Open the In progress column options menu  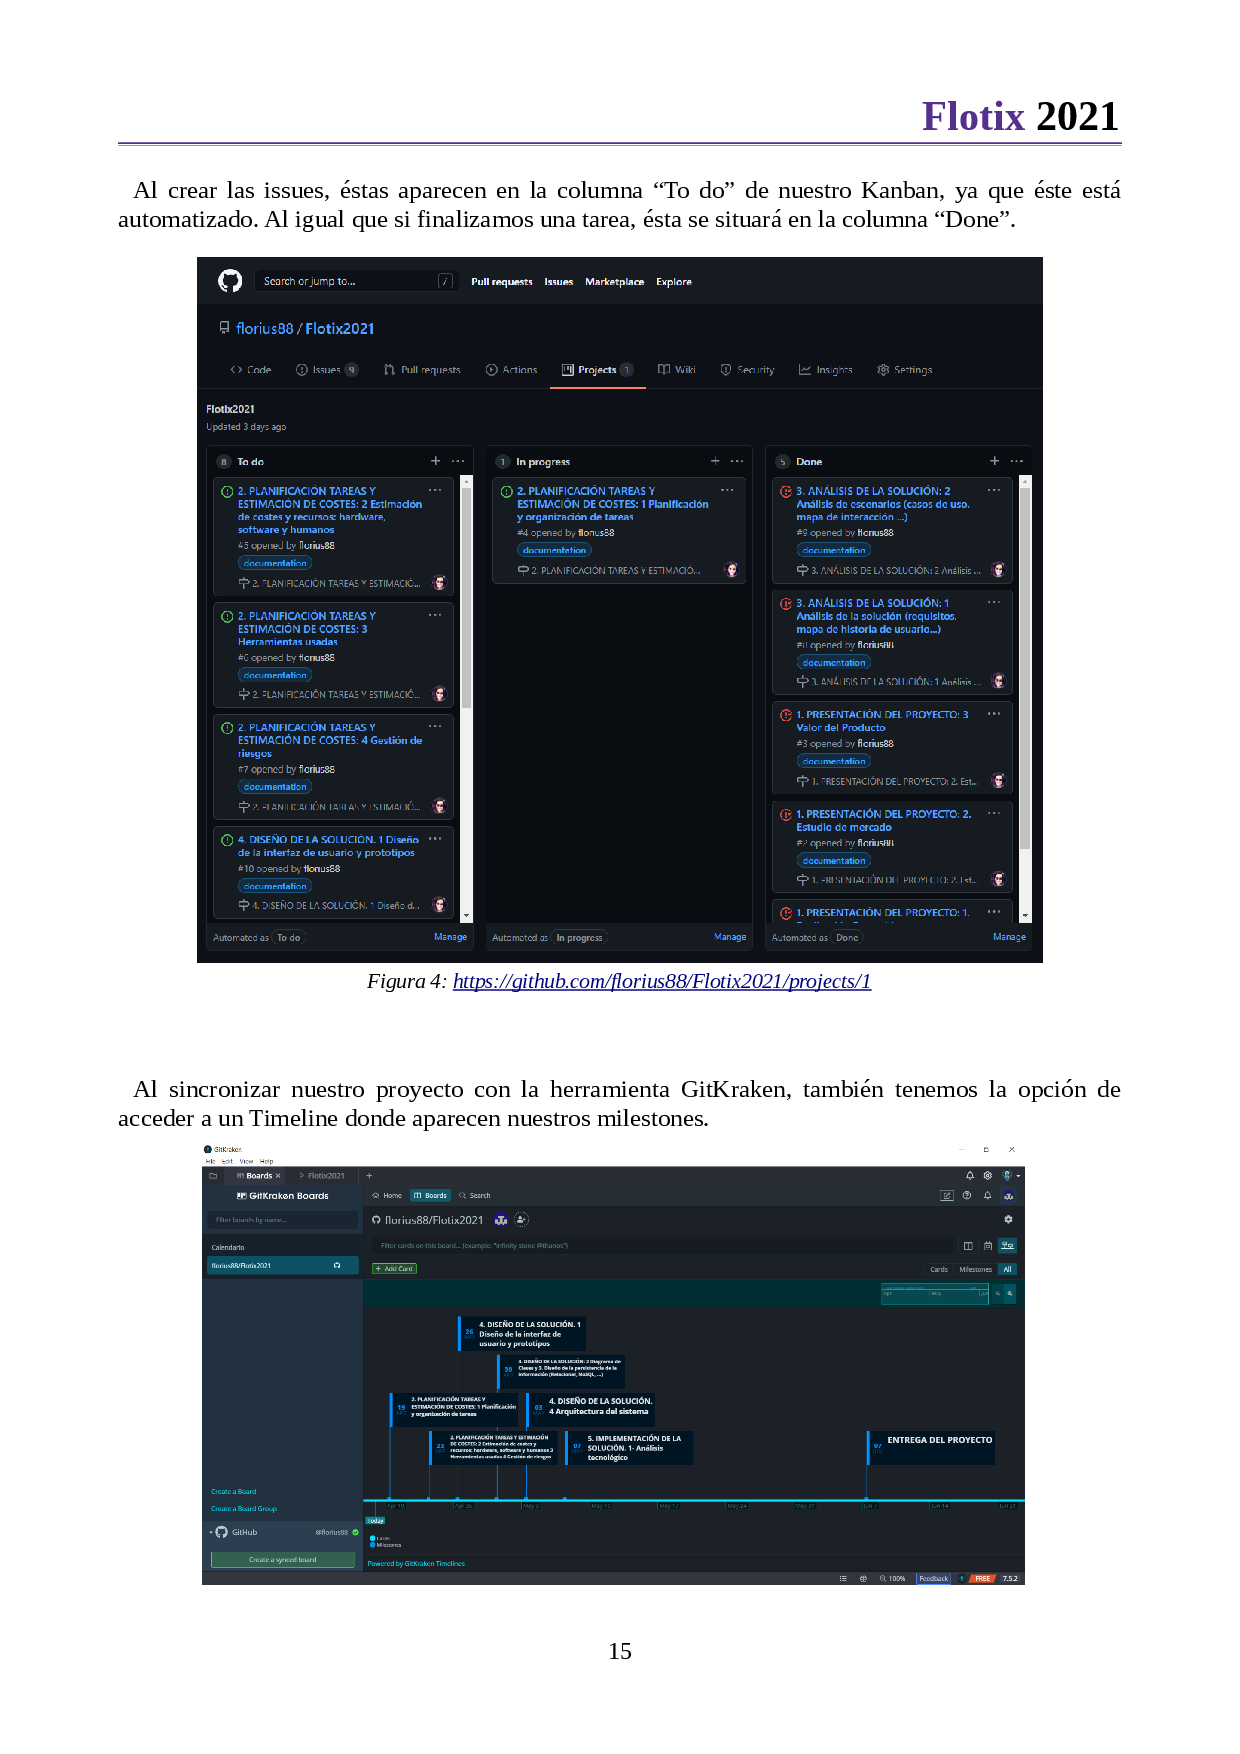pos(737,461)
